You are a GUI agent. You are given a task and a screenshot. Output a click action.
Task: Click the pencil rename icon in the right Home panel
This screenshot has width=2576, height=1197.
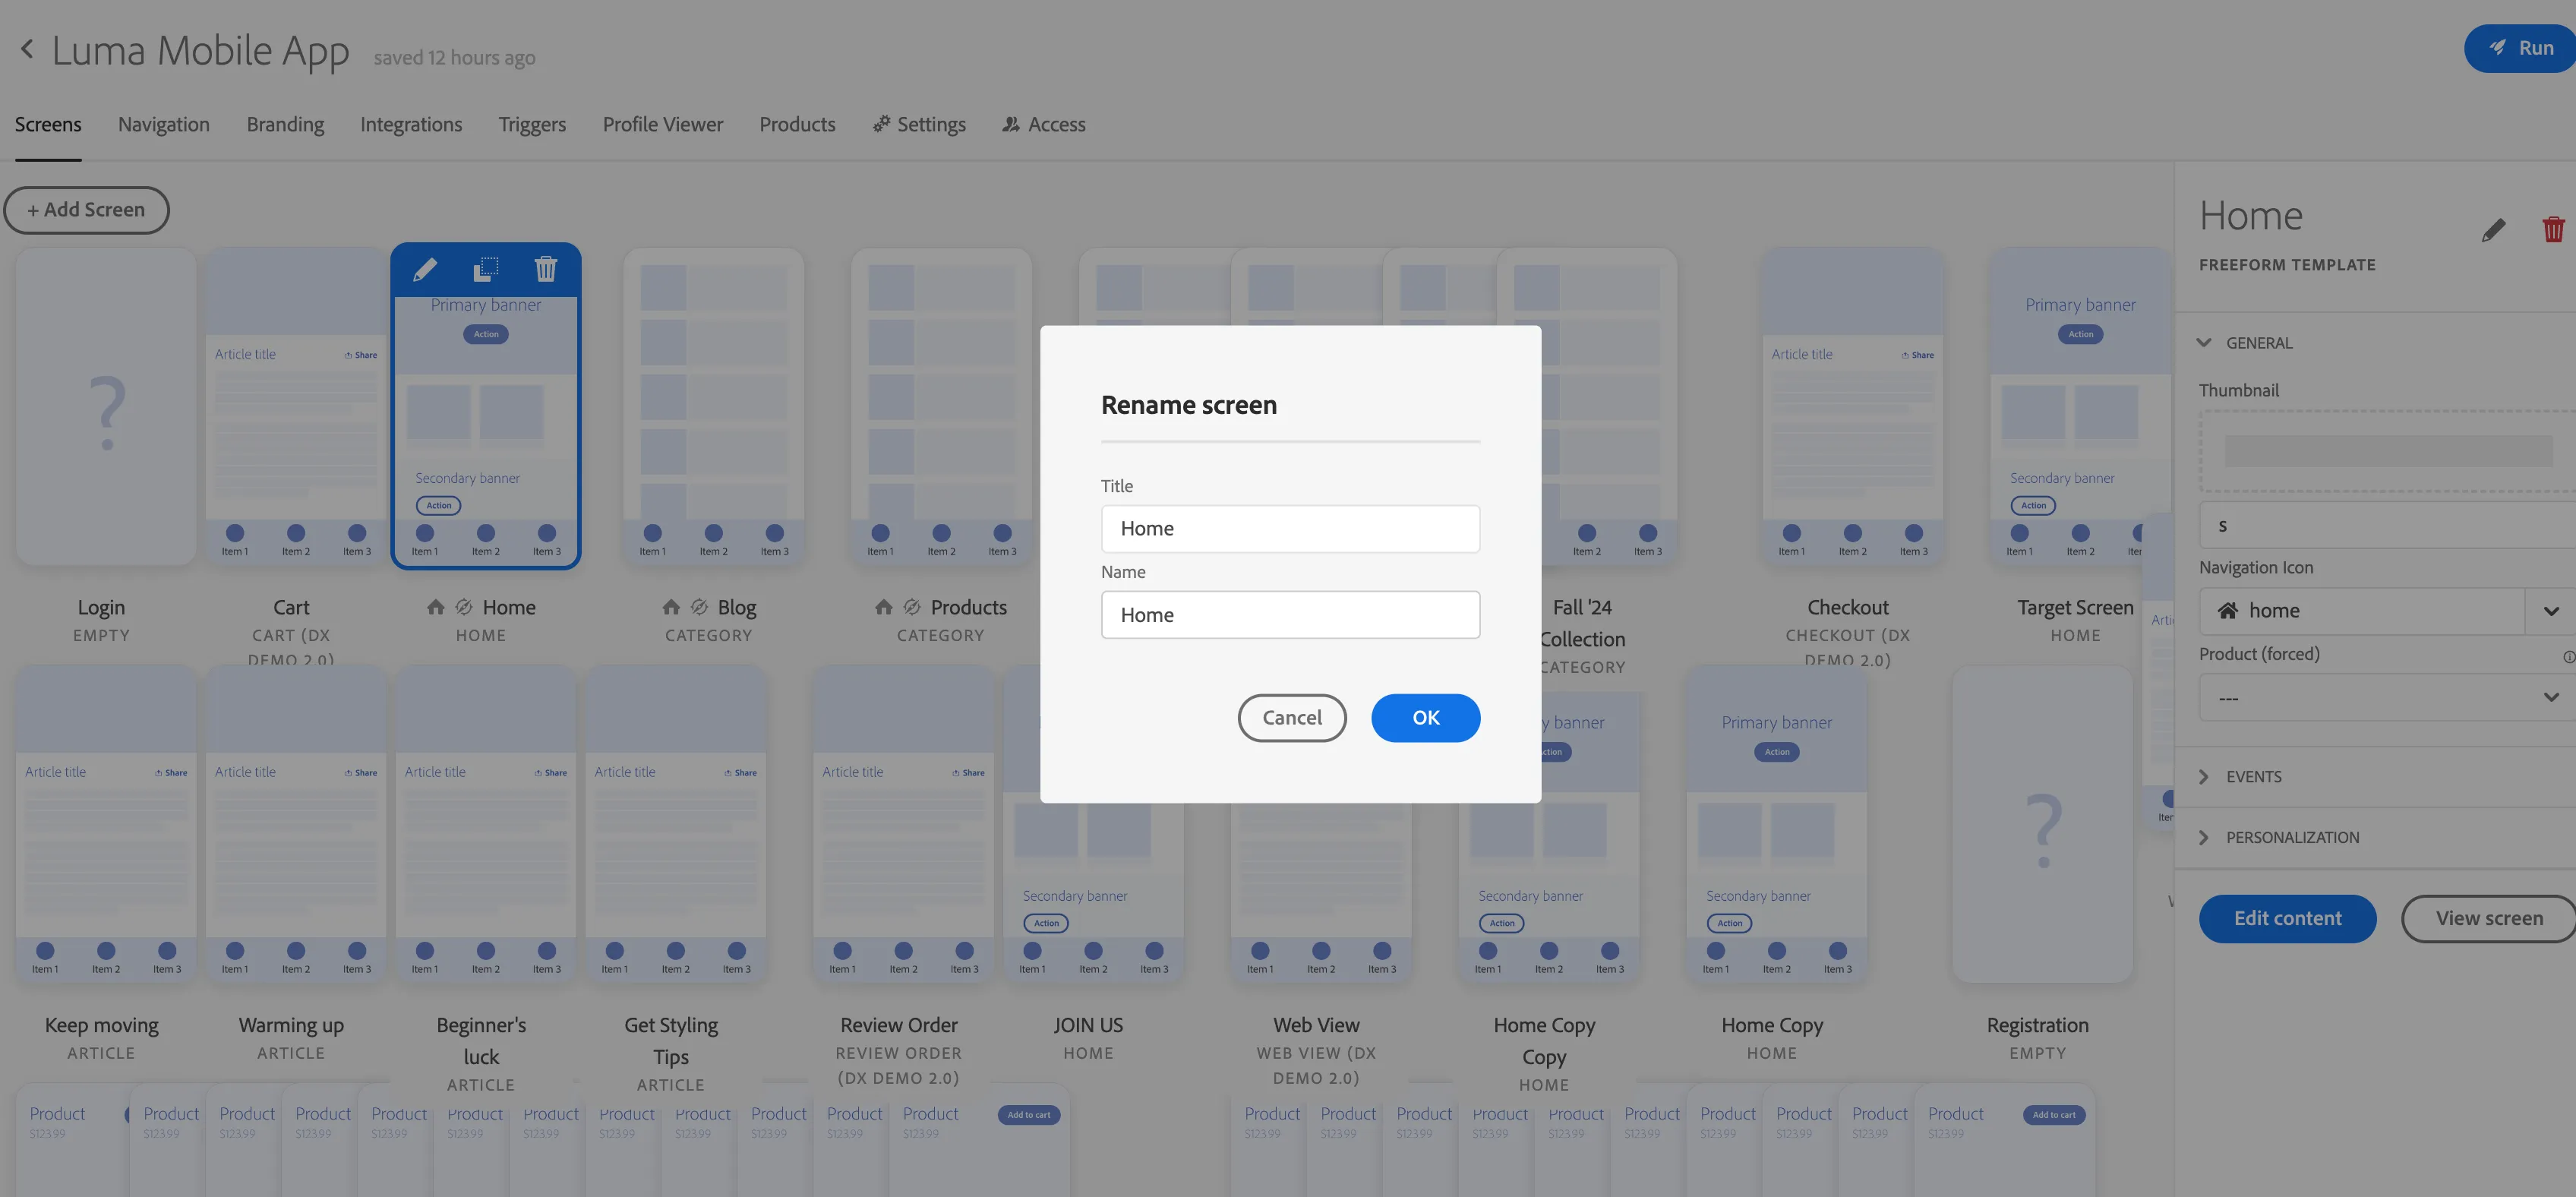2493,230
